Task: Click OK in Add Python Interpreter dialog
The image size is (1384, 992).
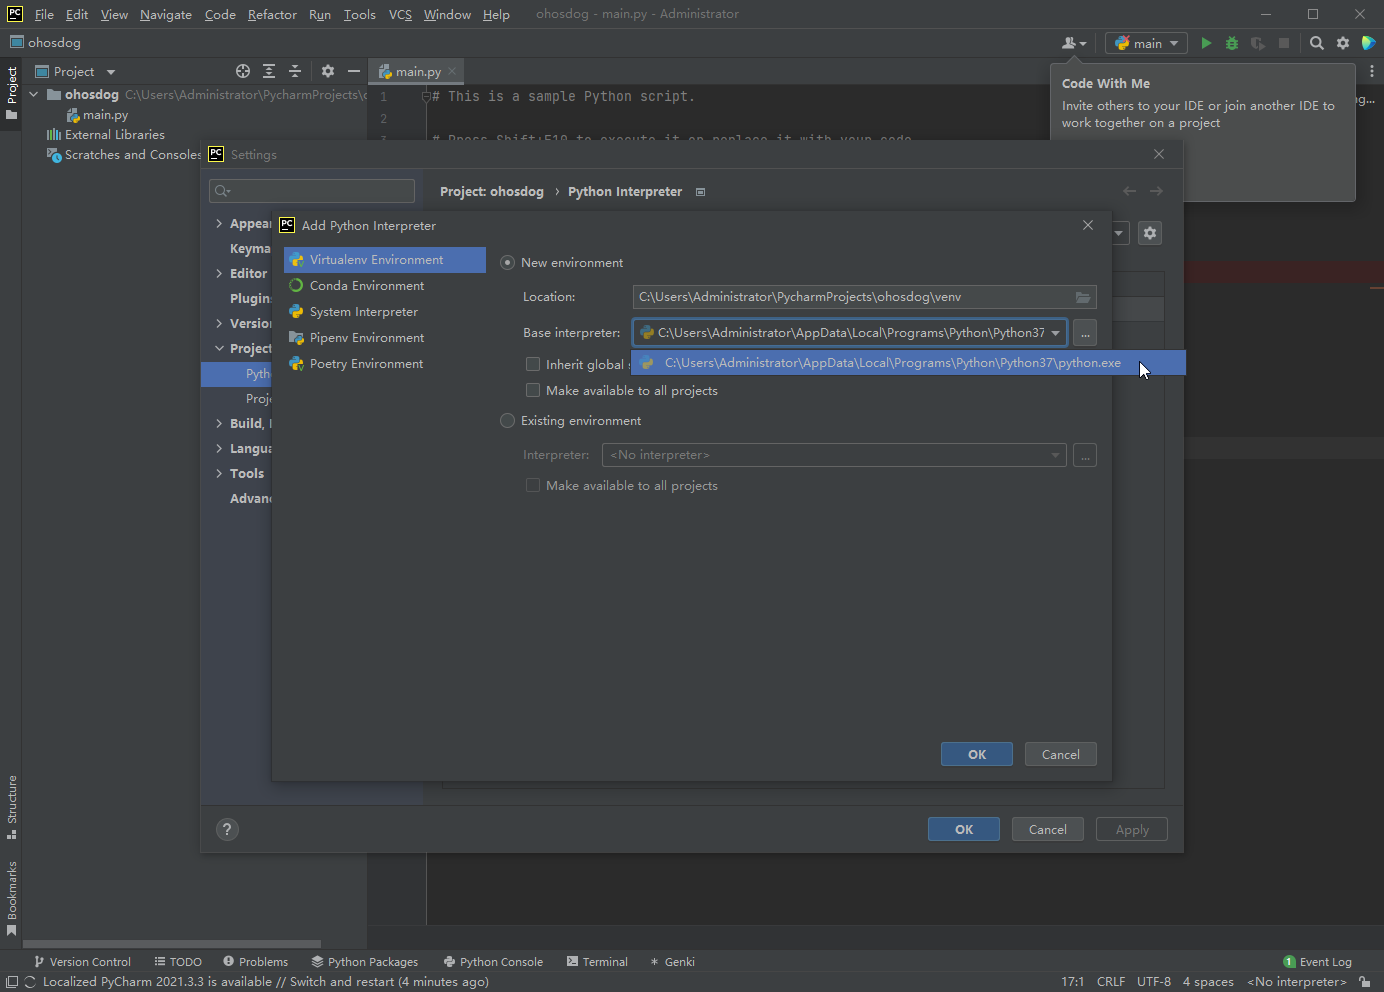Action: [976, 754]
